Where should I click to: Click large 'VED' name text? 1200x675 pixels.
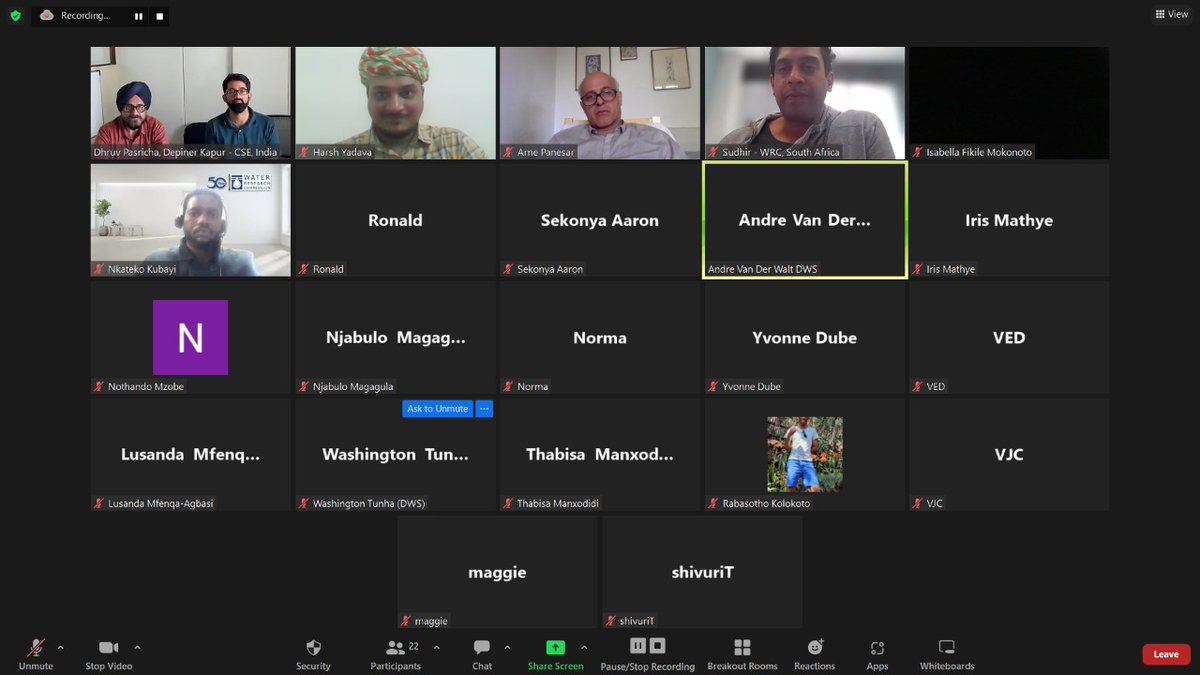pyautogui.click(x=1009, y=338)
